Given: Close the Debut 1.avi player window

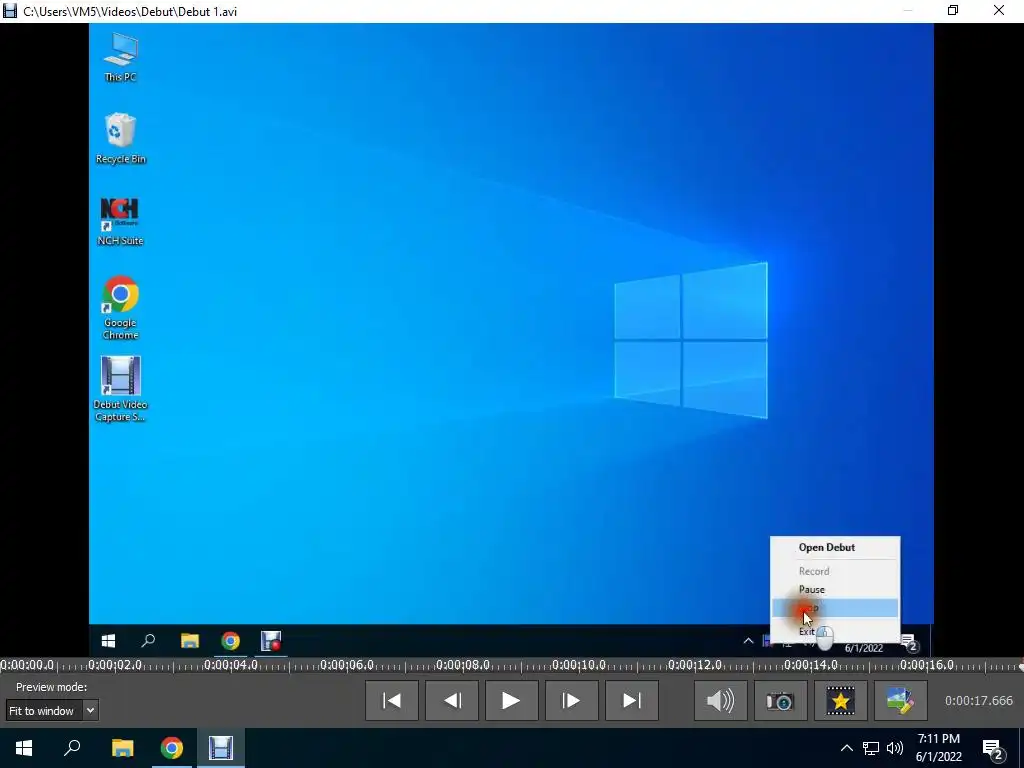Looking at the screenshot, I should click(999, 10).
